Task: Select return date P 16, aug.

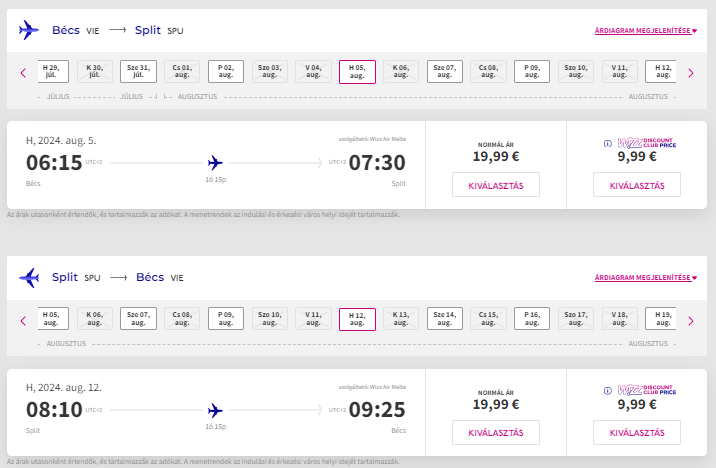Action: (532, 318)
